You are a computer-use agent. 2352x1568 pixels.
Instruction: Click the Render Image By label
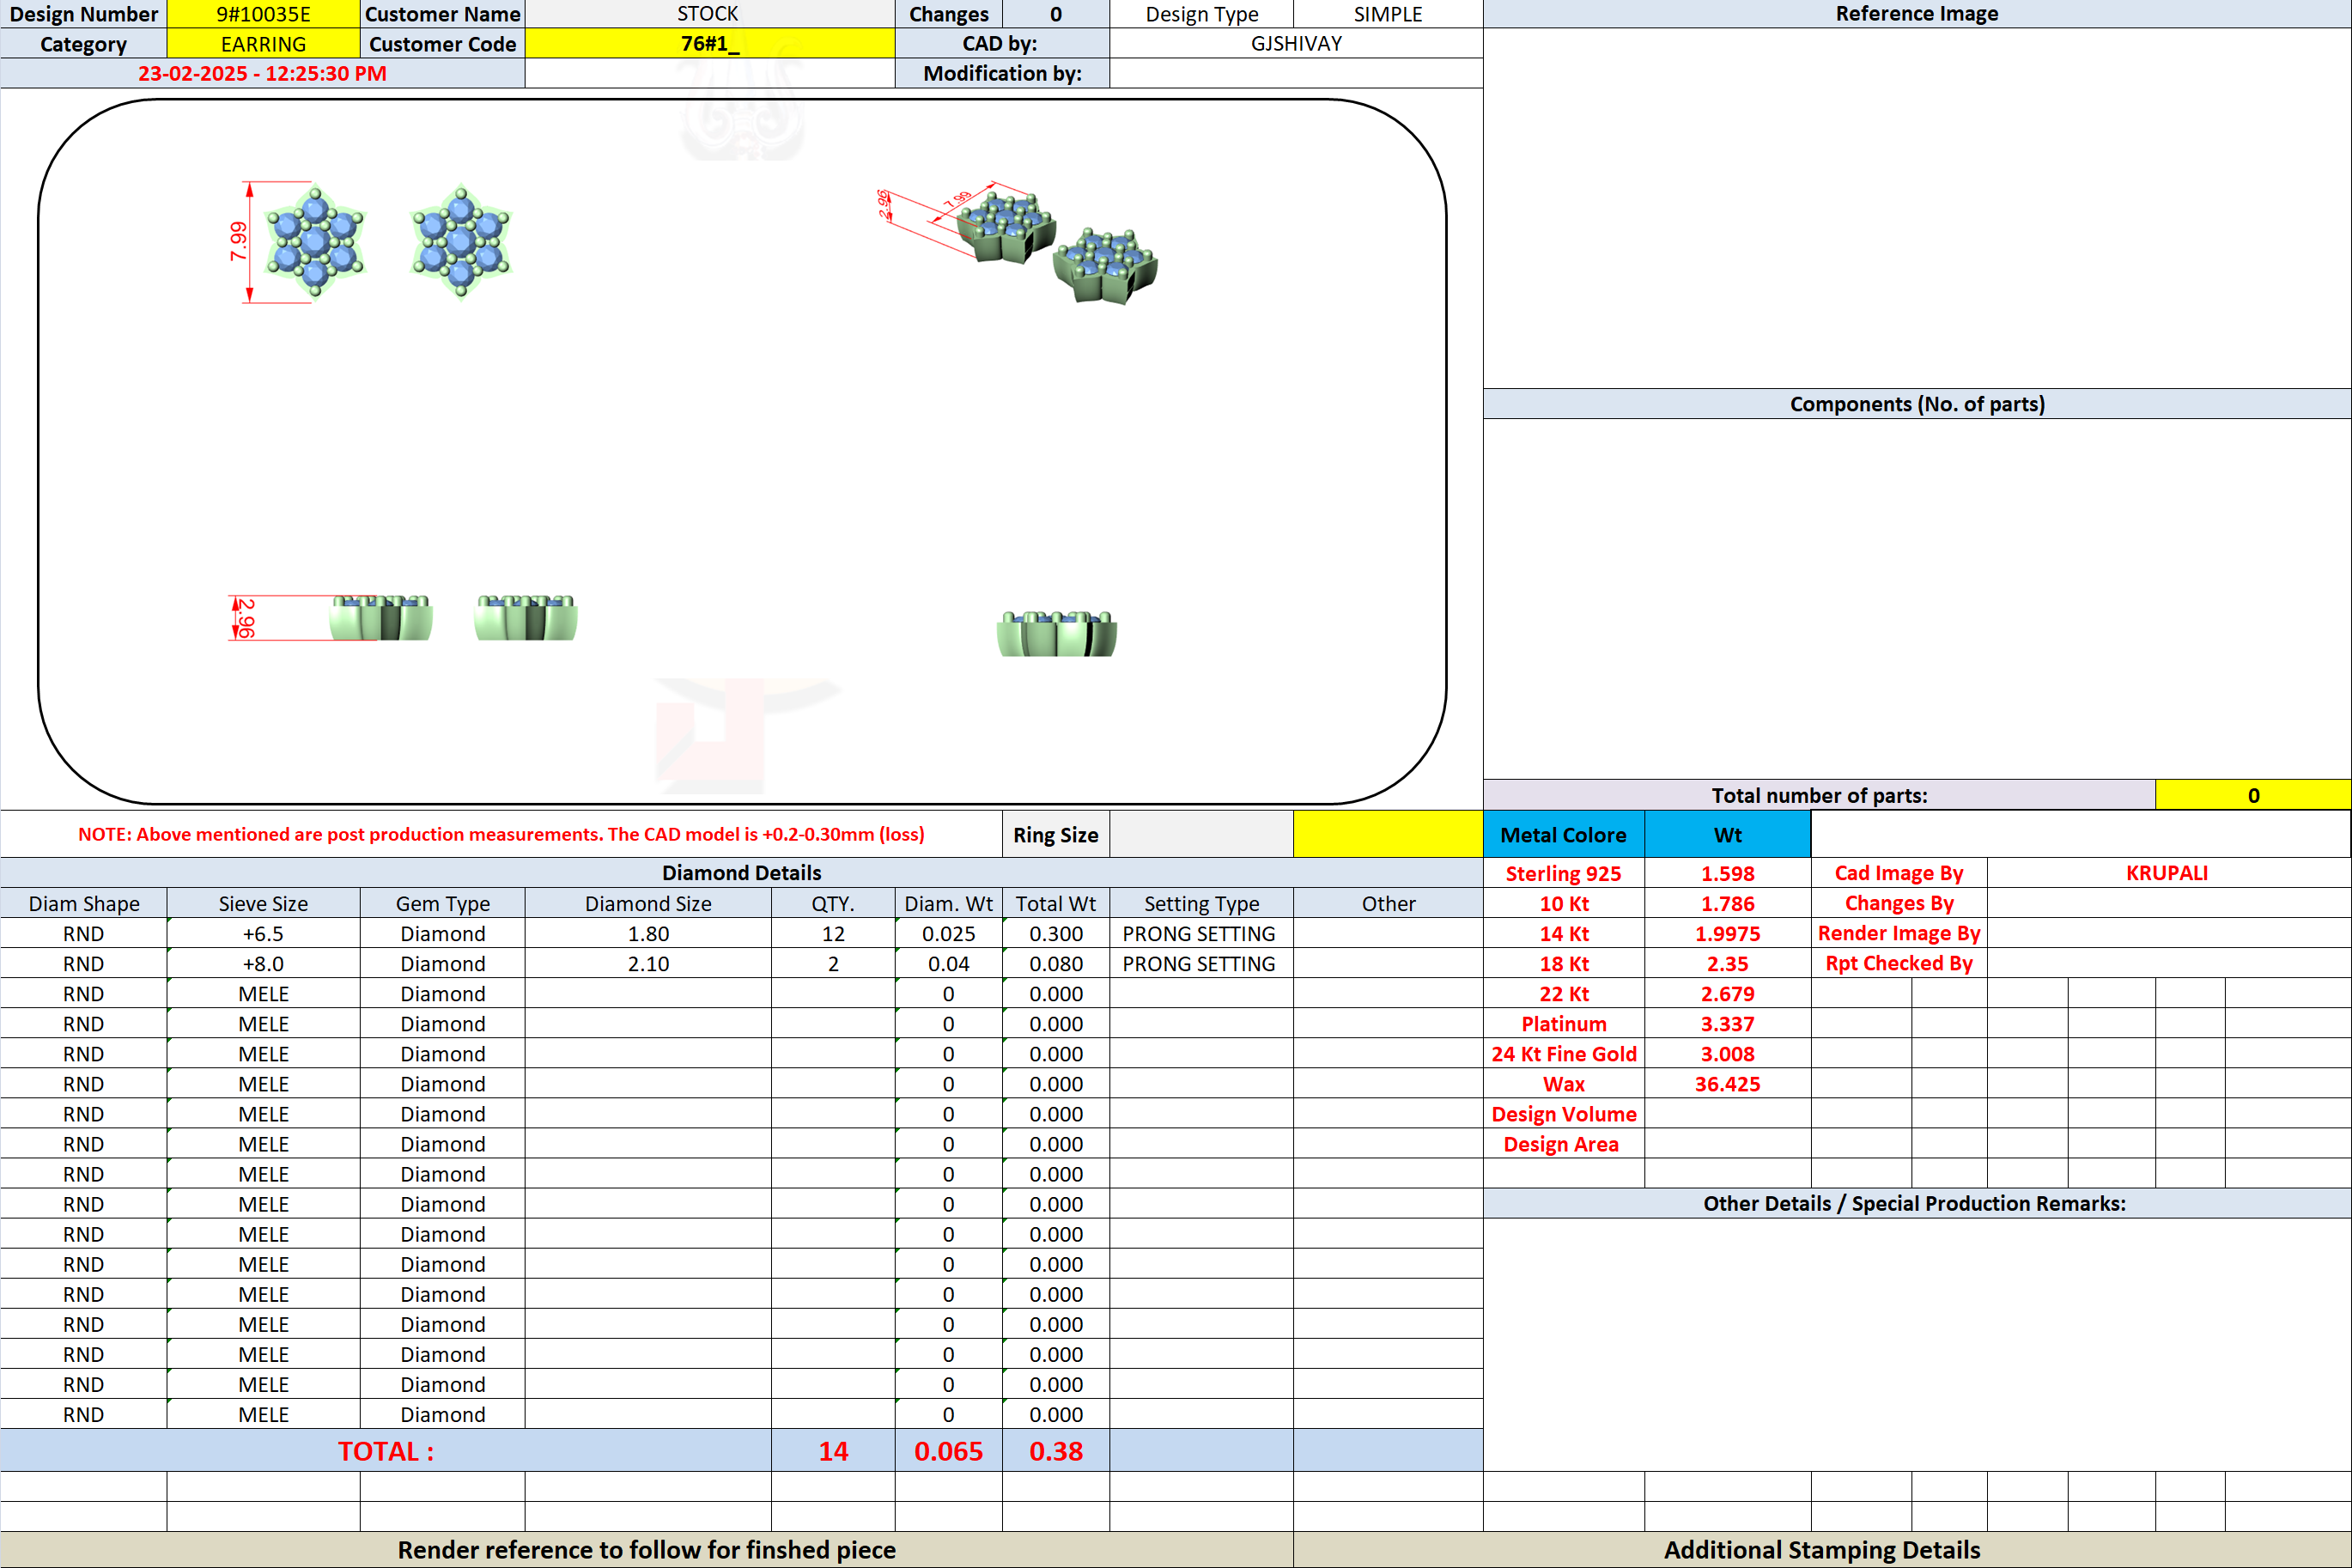(1899, 933)
